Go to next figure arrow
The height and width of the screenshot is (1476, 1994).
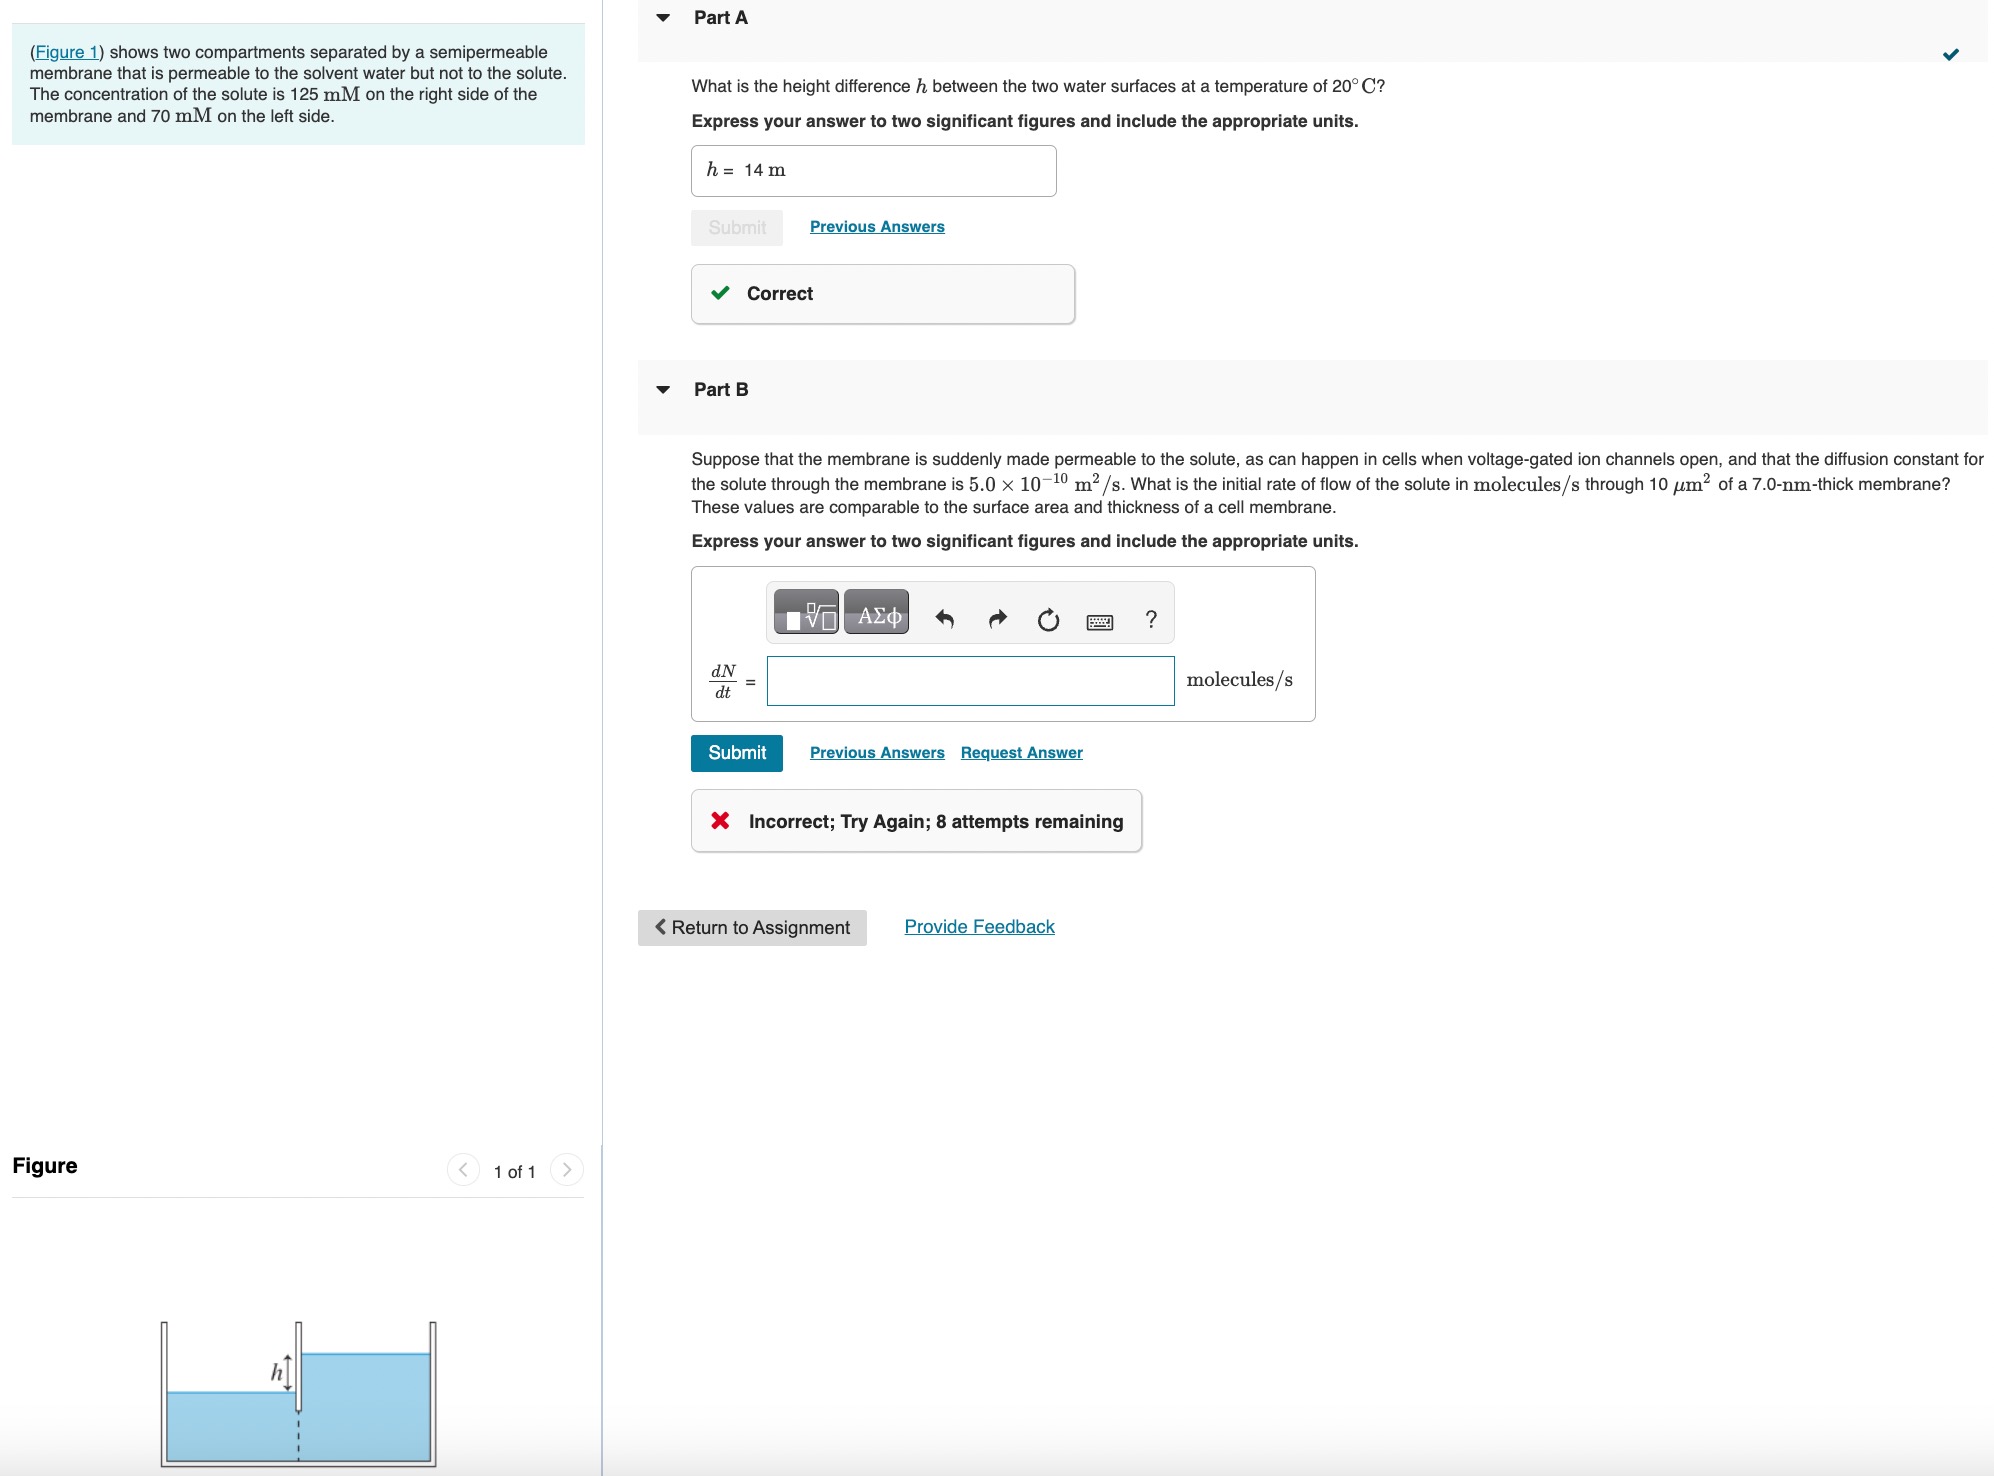pos(567,1170)
